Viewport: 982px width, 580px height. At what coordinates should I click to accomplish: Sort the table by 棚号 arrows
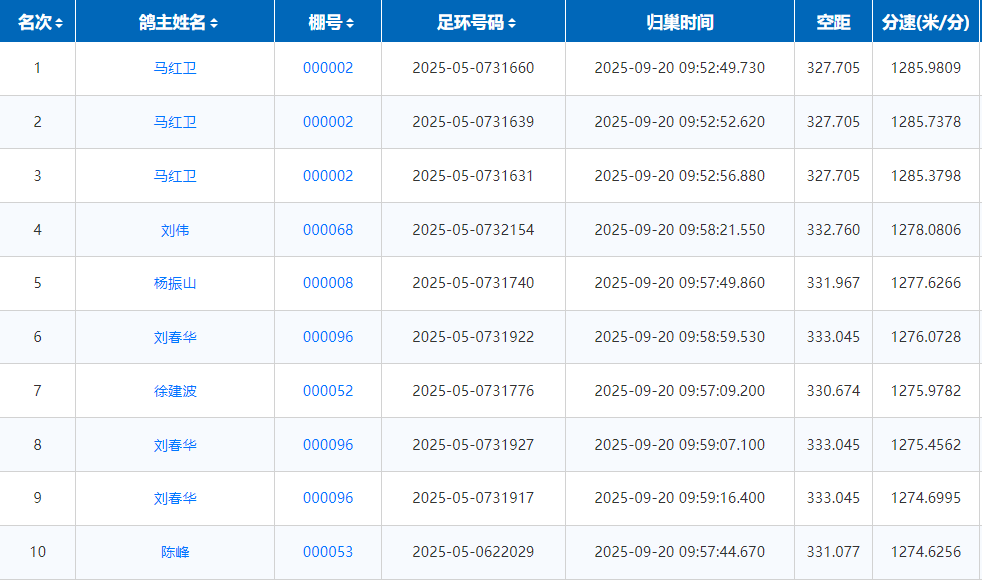point(349,23)
